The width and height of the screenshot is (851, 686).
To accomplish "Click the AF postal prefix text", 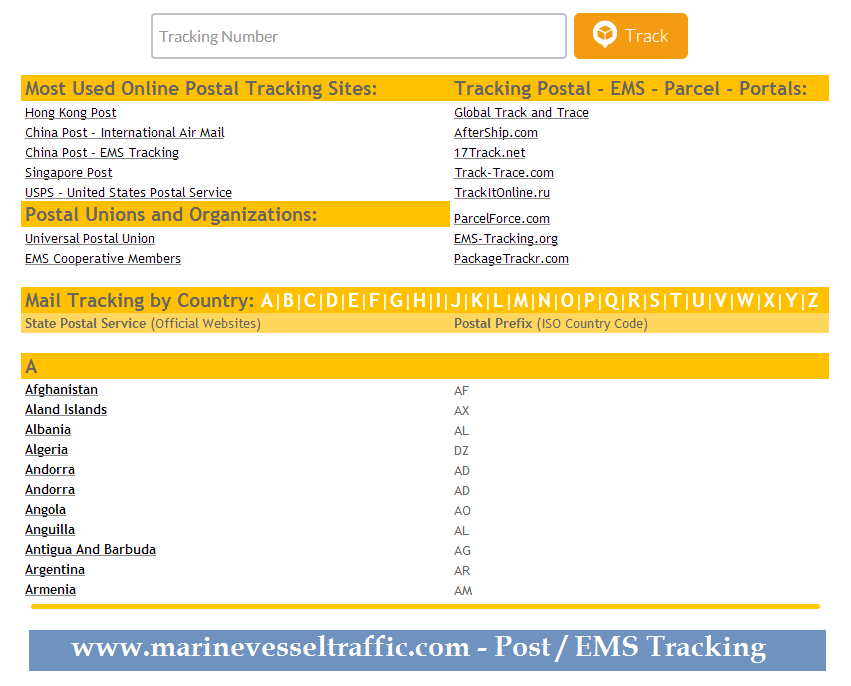I will [461, 391].
